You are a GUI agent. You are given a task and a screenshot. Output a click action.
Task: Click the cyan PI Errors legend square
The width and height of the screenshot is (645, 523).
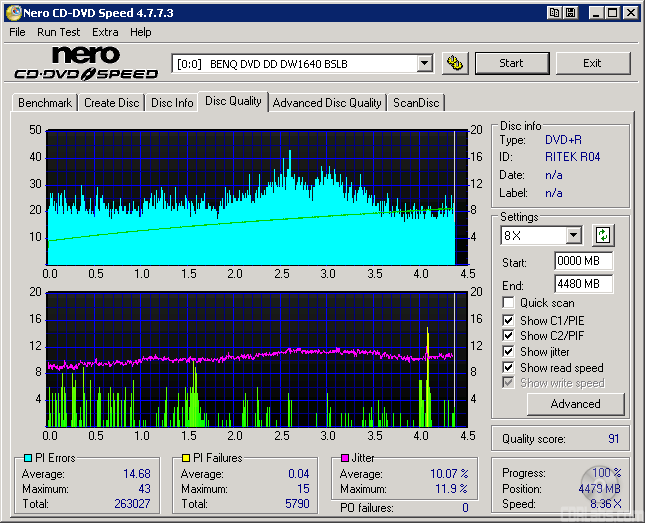[28, 458]
